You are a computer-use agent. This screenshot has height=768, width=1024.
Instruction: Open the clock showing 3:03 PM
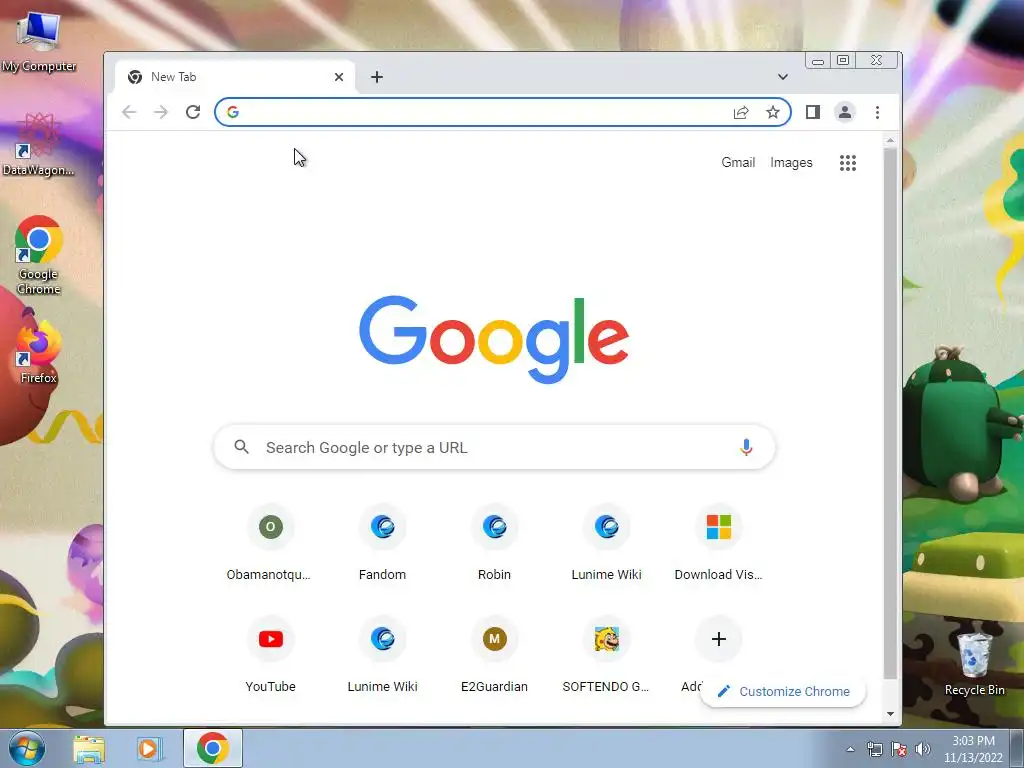coord(973,749)
